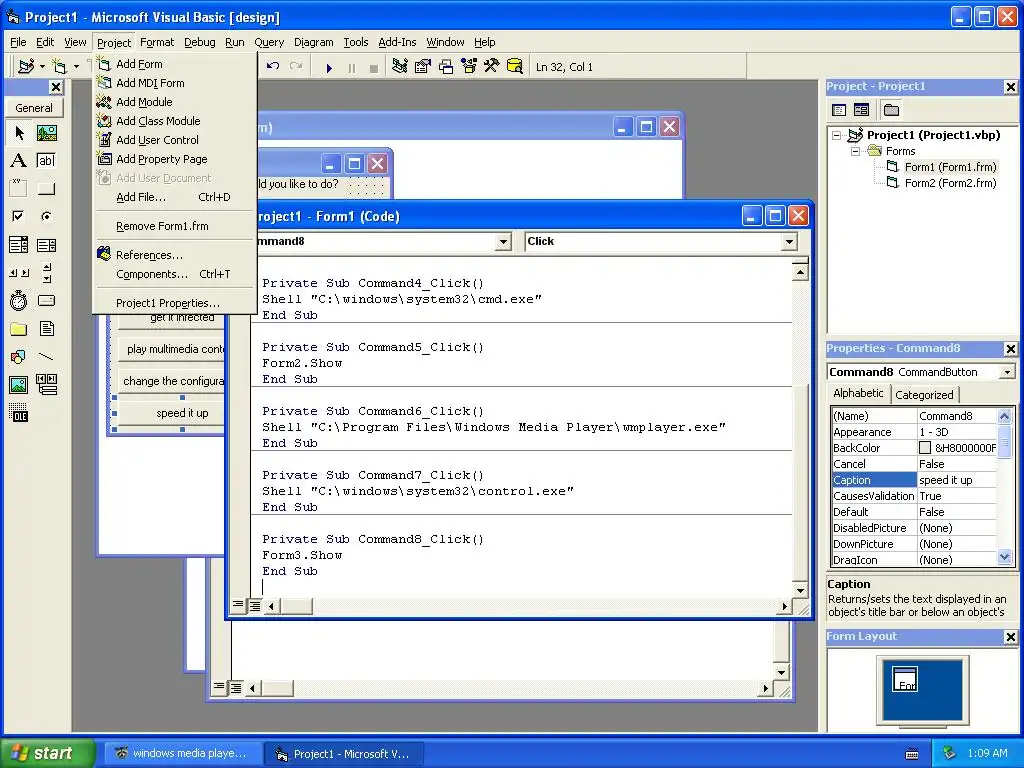Click the Properties list scroll down arrow
The height and width of the screenshot is (768, 1024).
[x=1004, y=557]
